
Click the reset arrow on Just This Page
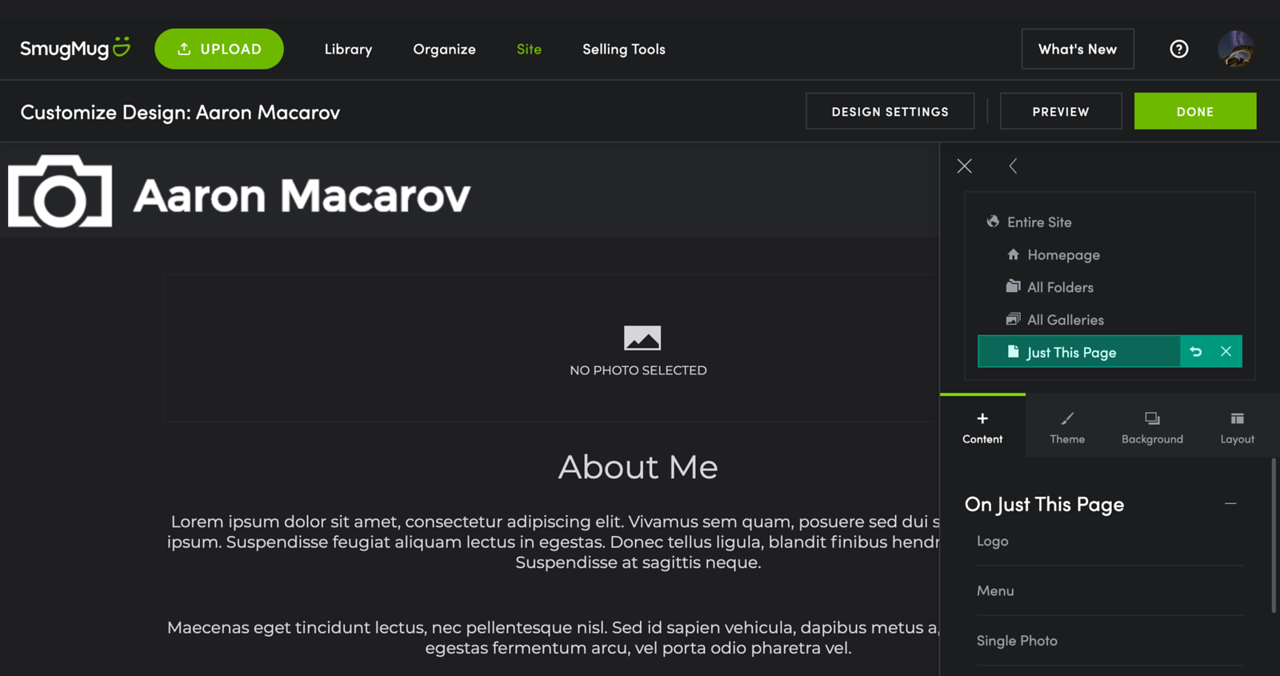[1196, 352]
